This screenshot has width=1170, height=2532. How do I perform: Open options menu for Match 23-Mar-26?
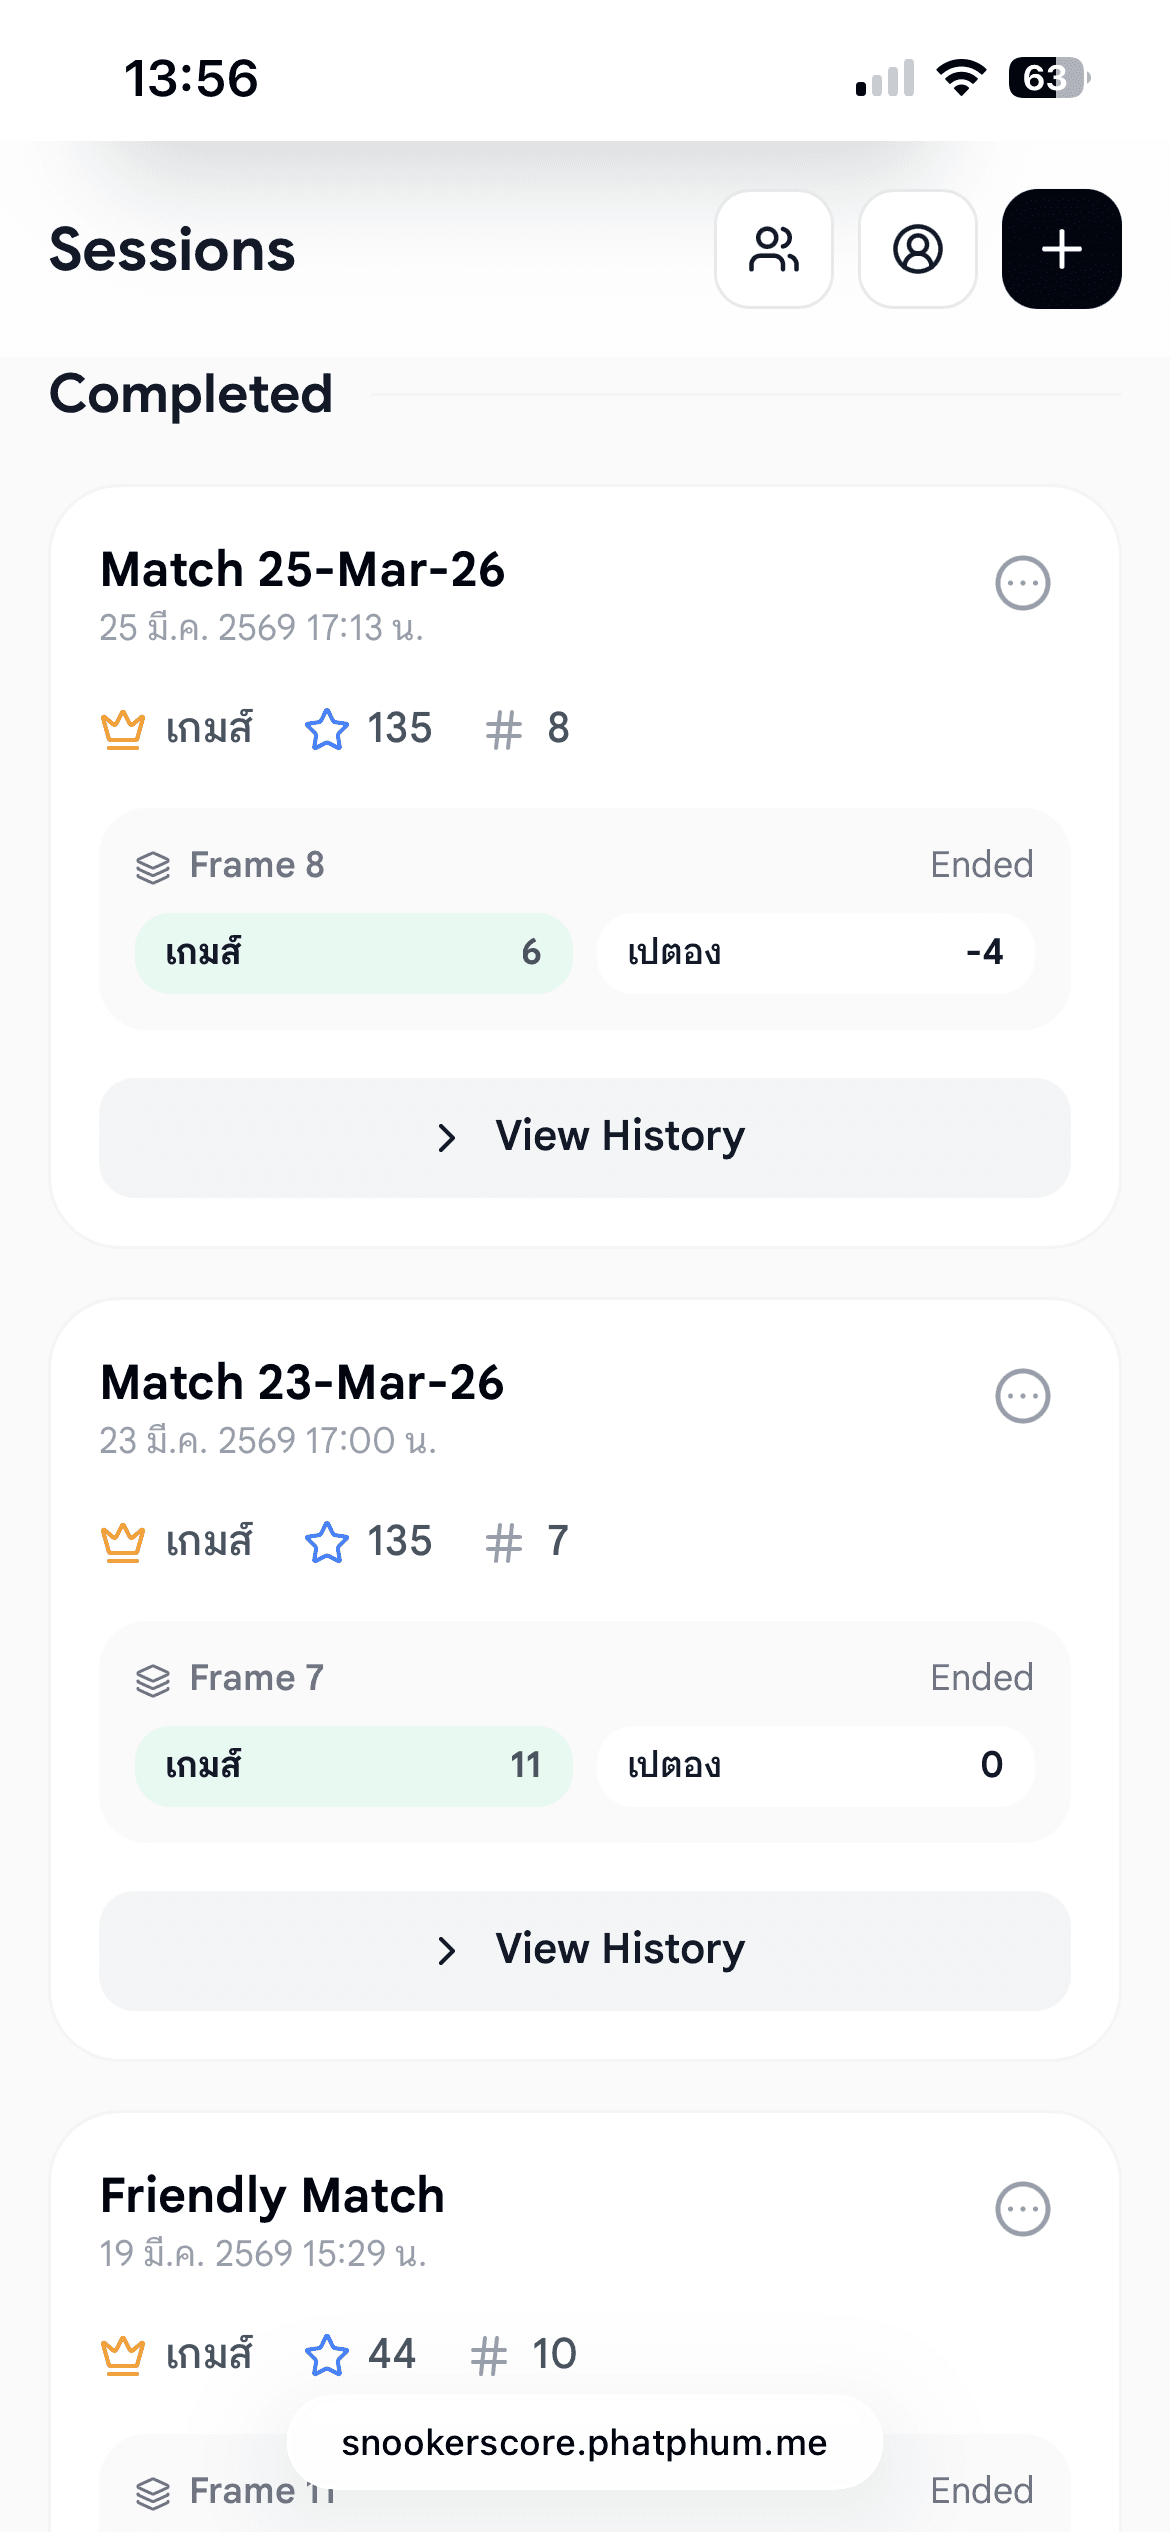1022,1396
